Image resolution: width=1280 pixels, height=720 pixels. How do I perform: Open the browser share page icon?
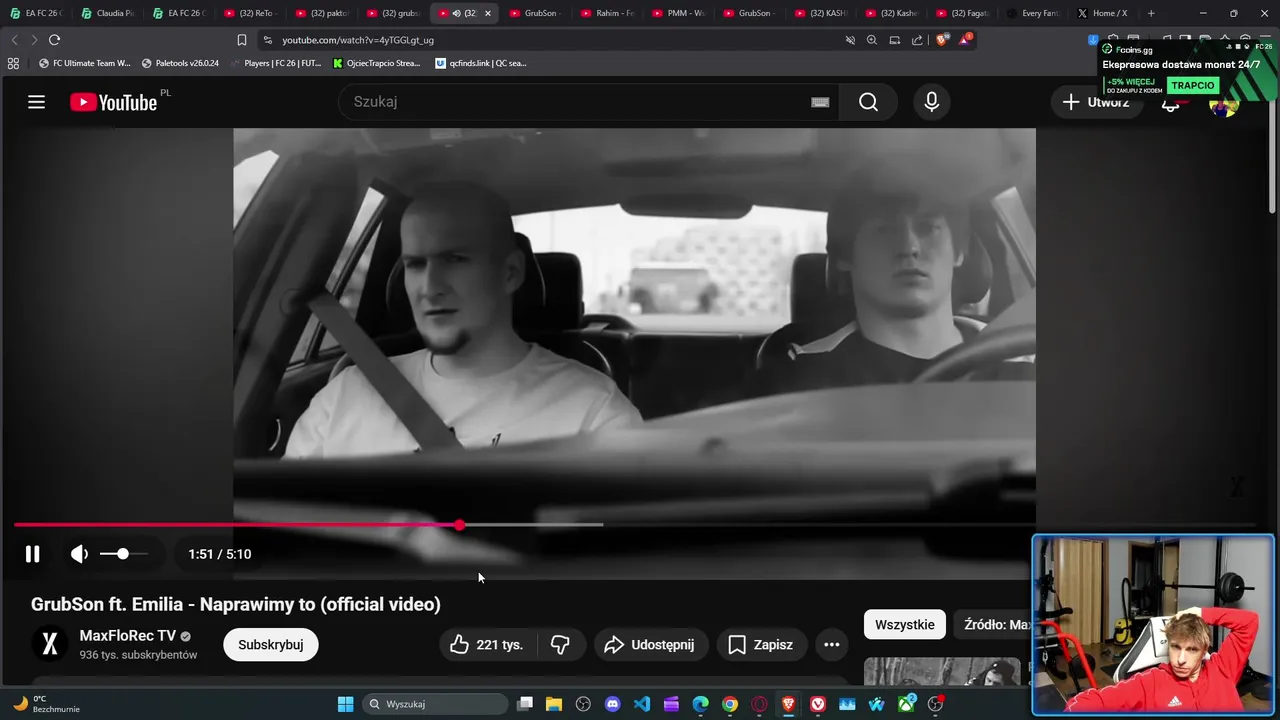pos(917,40)
